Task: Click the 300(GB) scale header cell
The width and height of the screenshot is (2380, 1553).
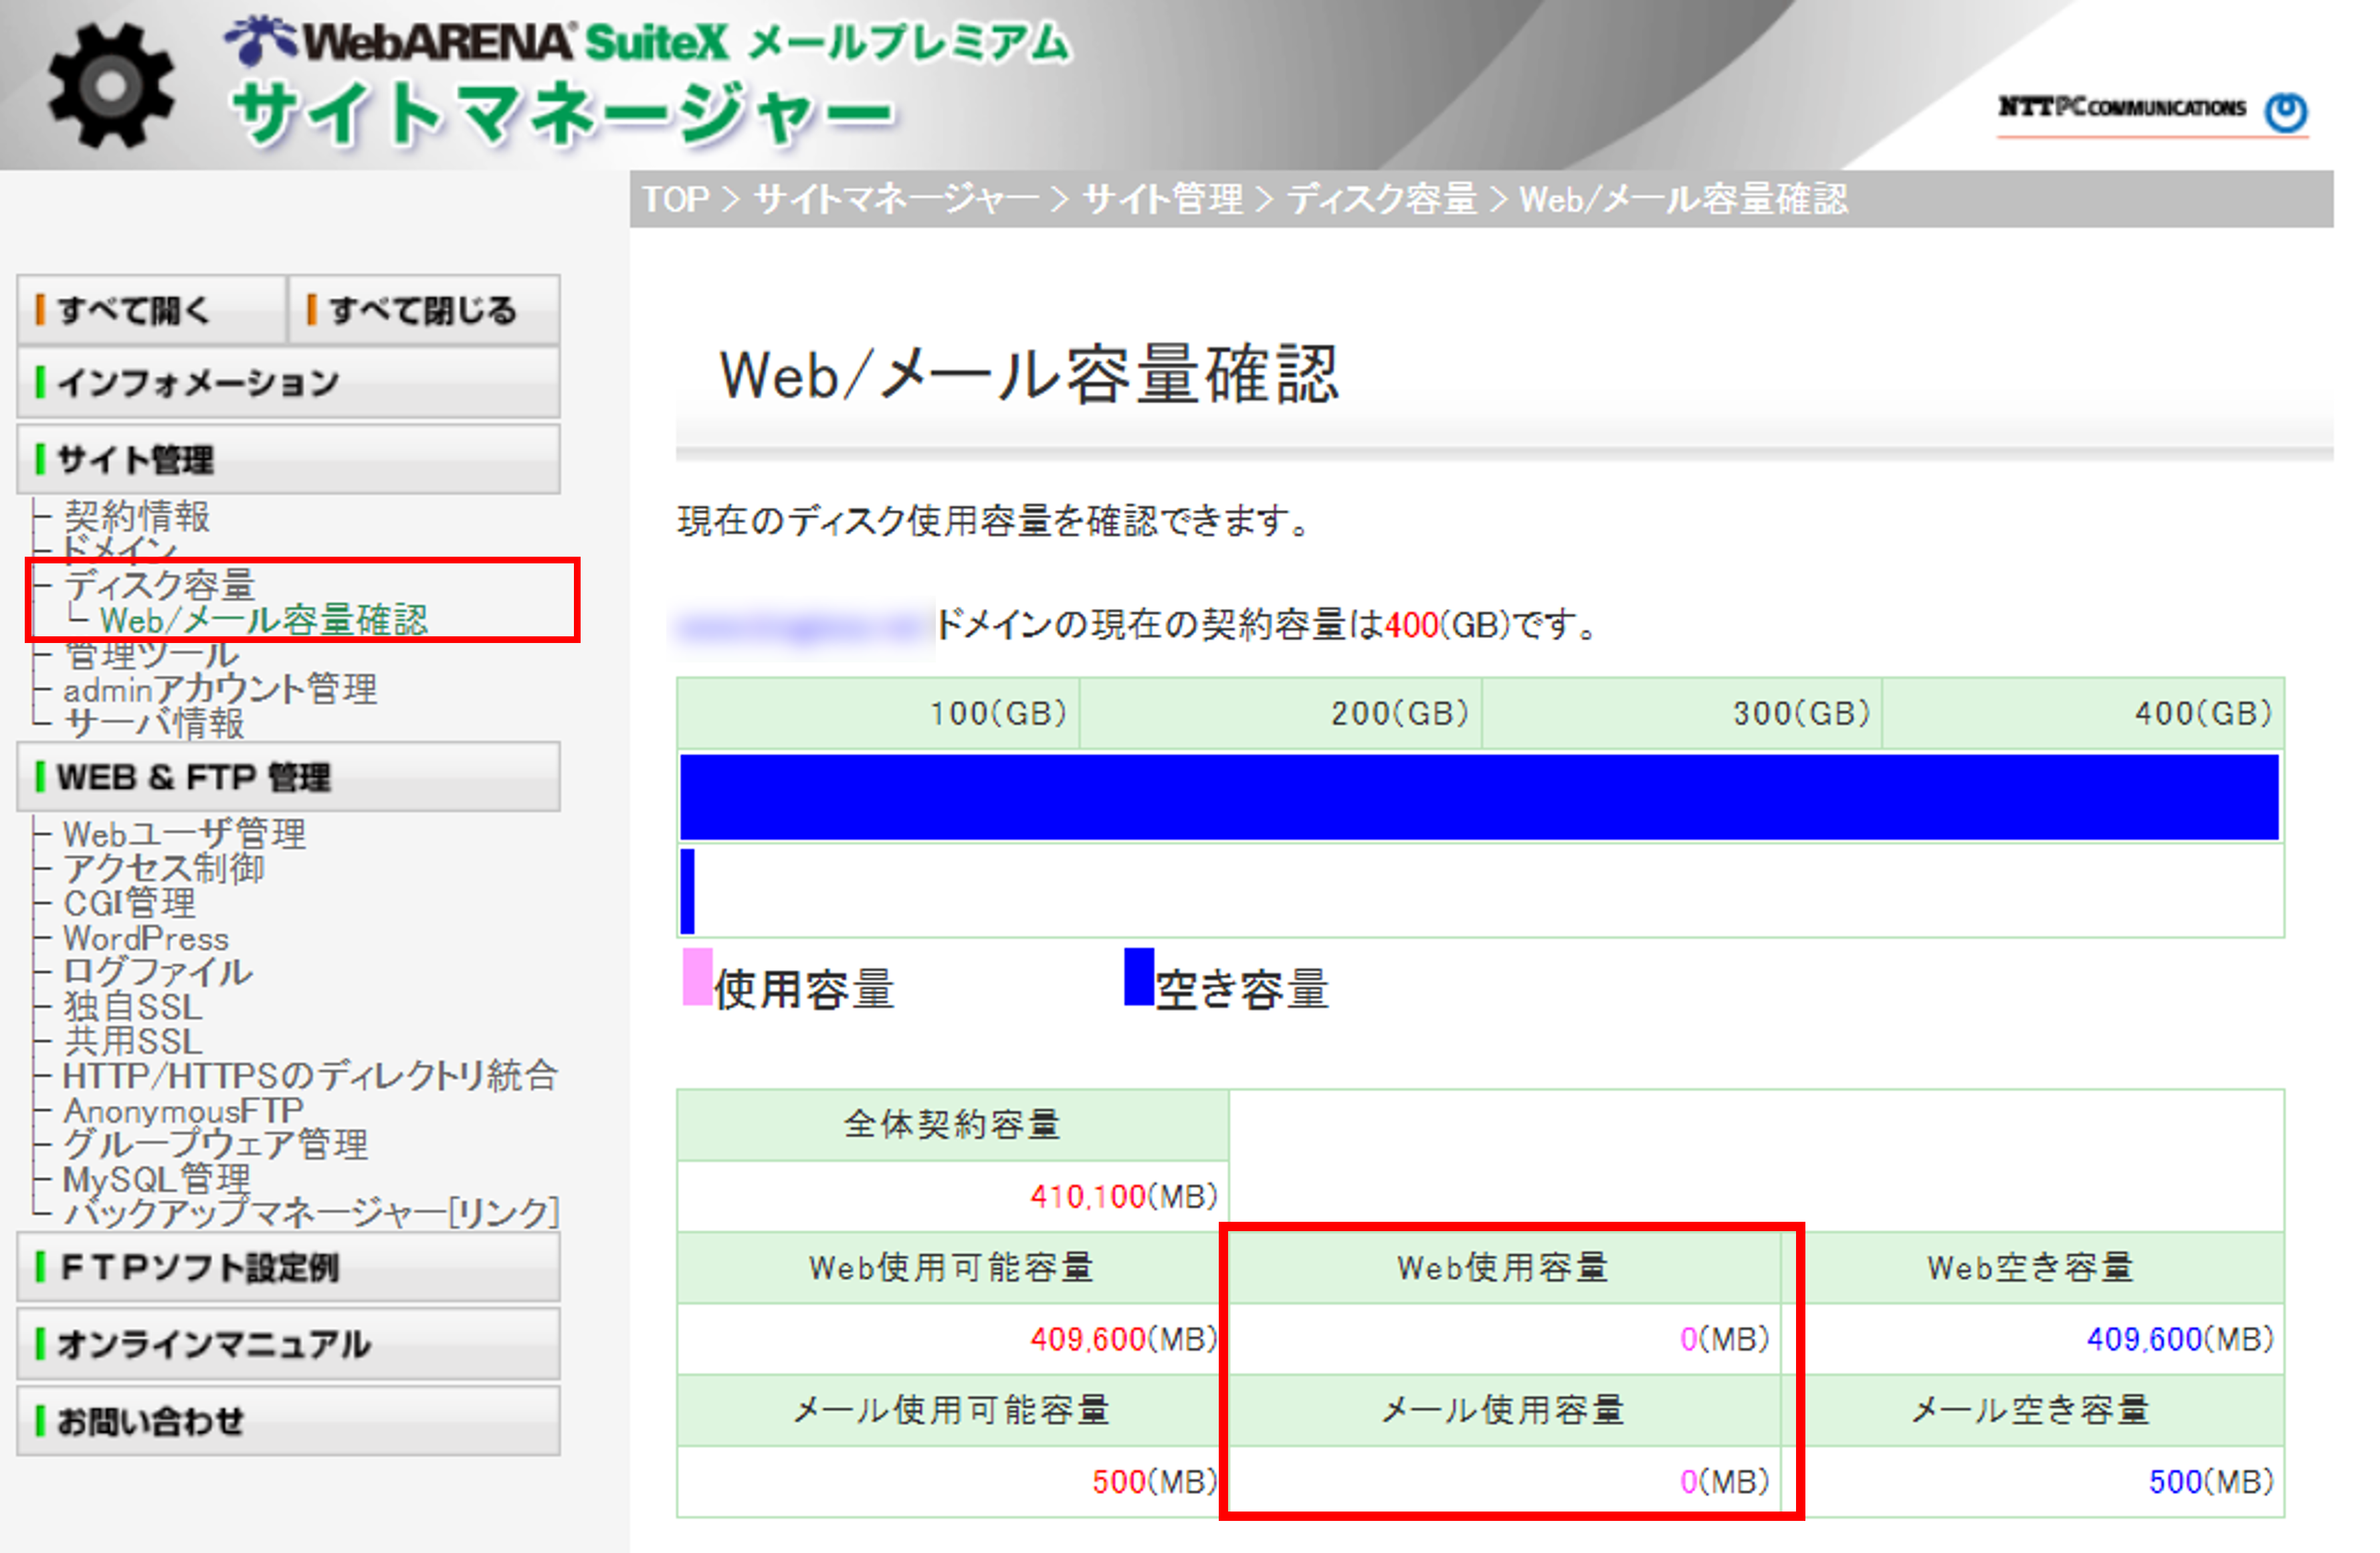Action: click(x=1682, y=714)
